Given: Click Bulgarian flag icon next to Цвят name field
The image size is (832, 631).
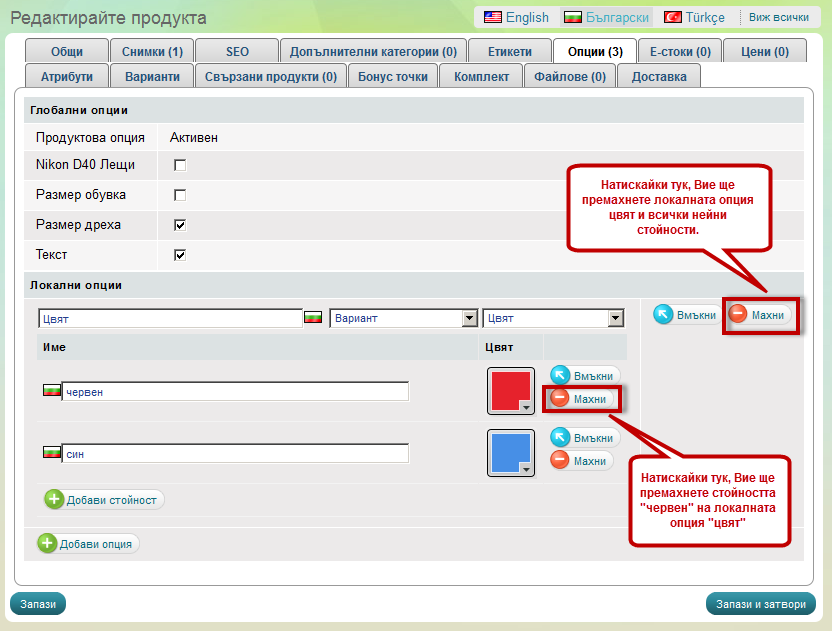Looking at the screenshot, I should point(313,318).
